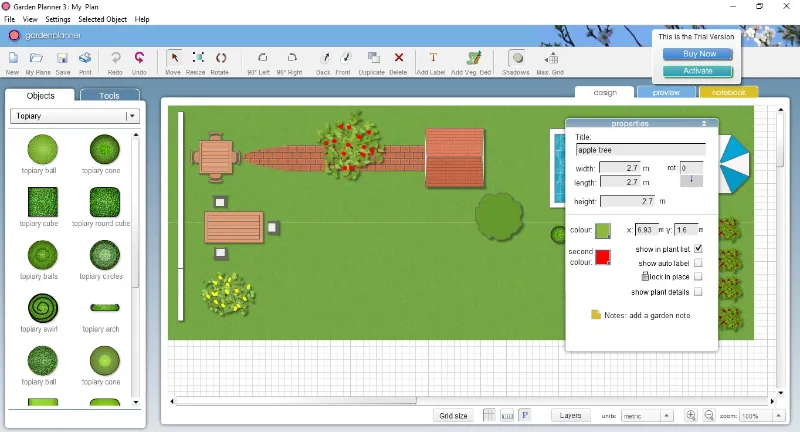Click the zoom in magnifier icon
The width and height of the screenshot is (800, 432).
691,415
